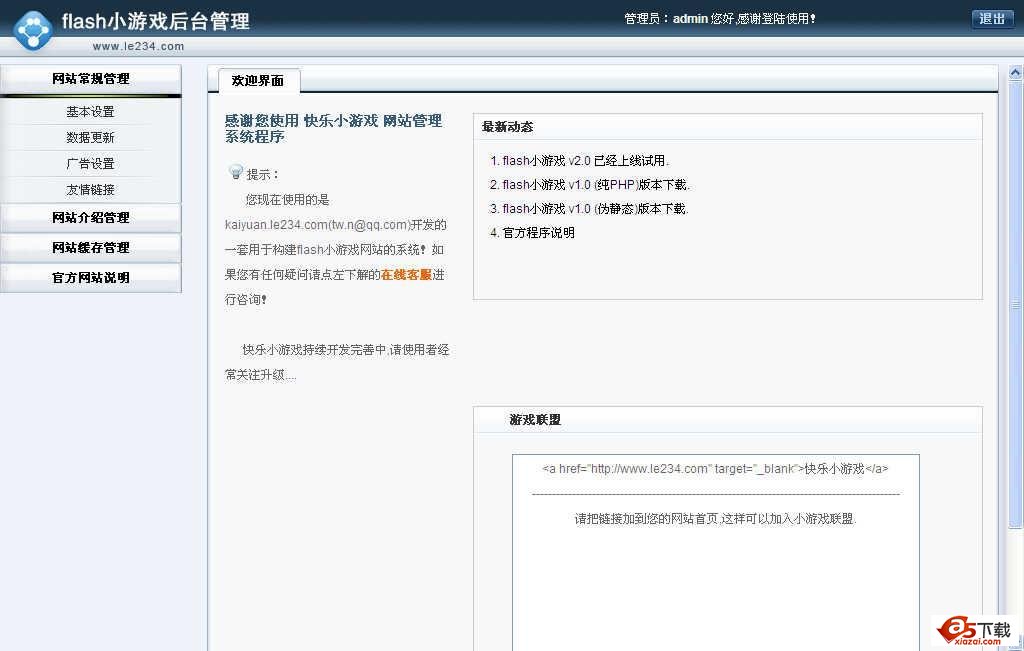Select the 欢迎界面 tab
Image resolution: width=1024 pixels, height=651 pixels.
258,81
